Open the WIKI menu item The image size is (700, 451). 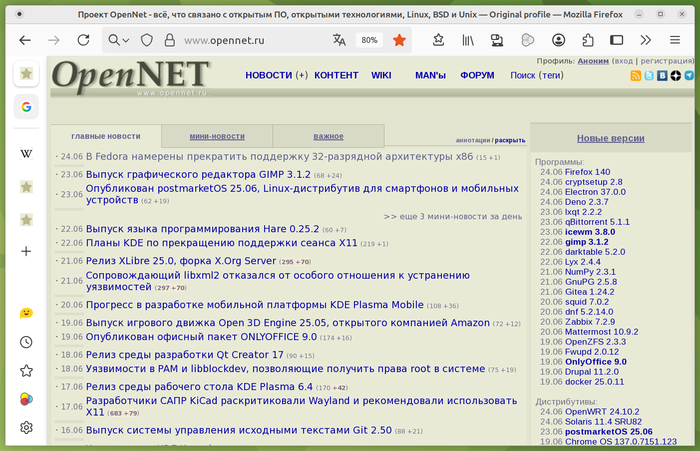pyautogui.click(x=381, y=75)
